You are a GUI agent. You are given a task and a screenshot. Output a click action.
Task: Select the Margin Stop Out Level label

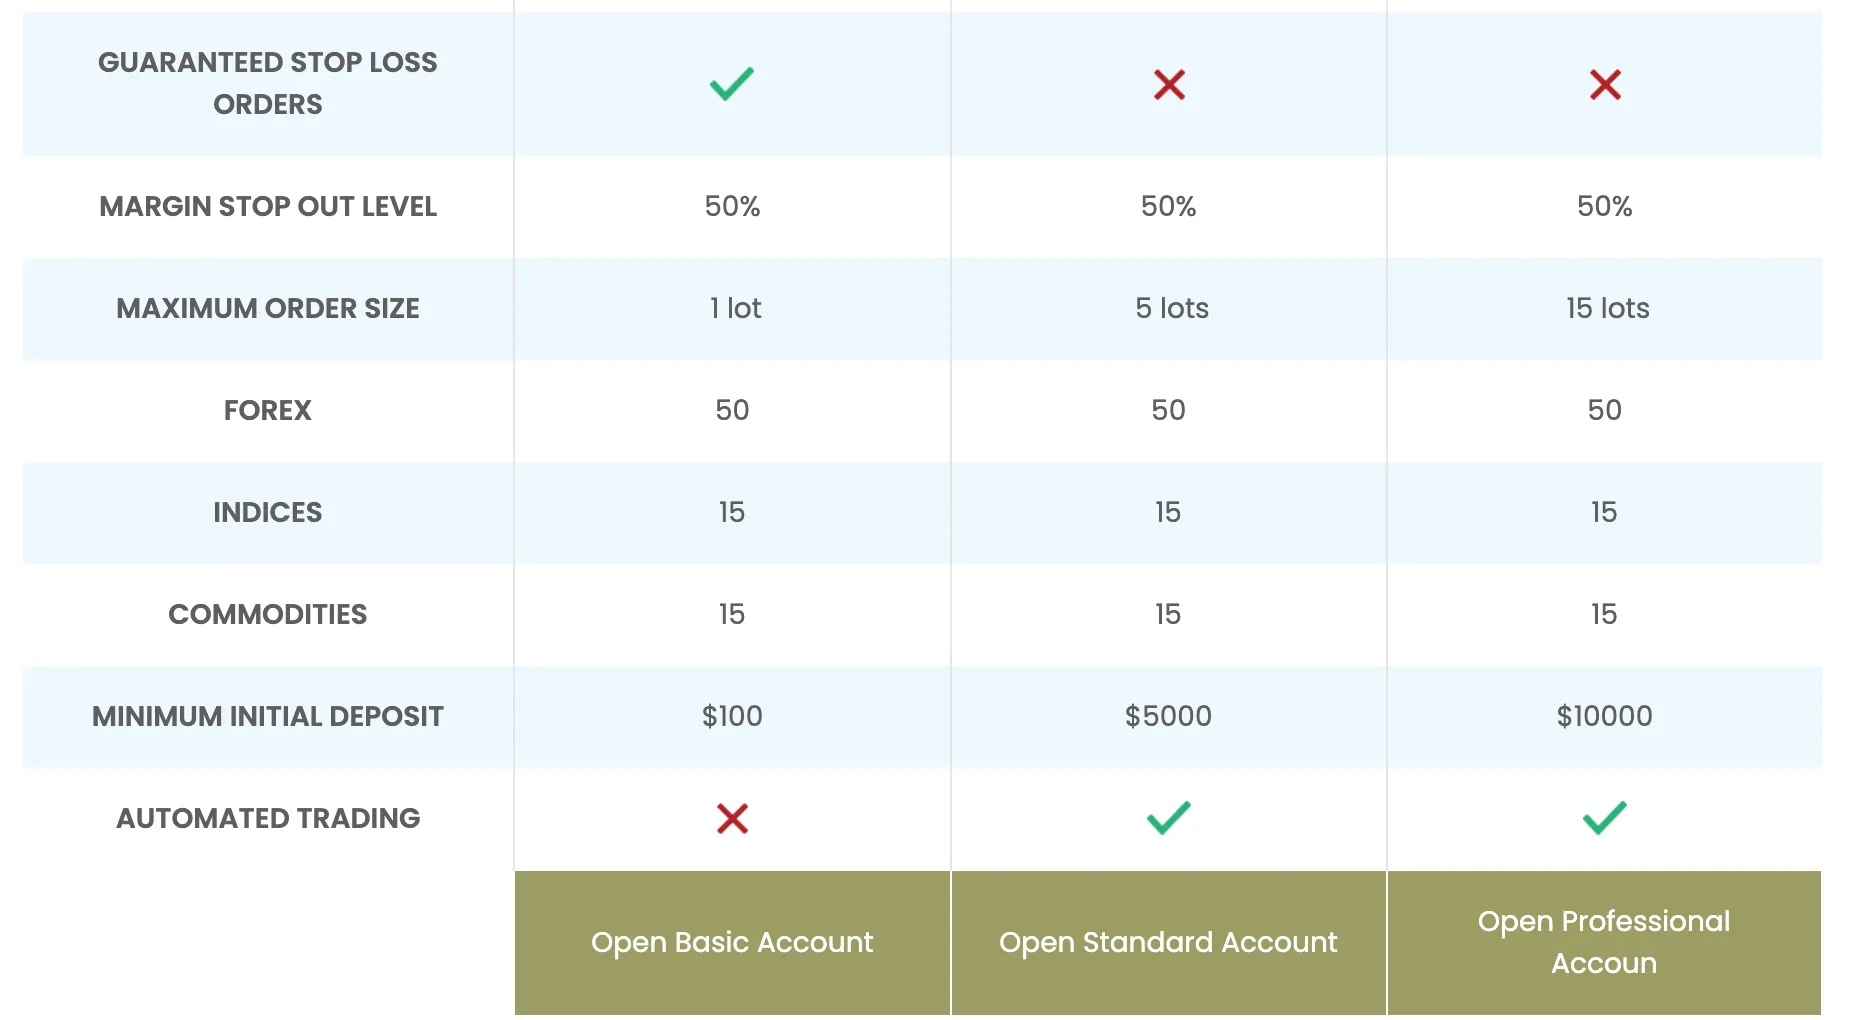pyautogui.click(x=268, y=206)
